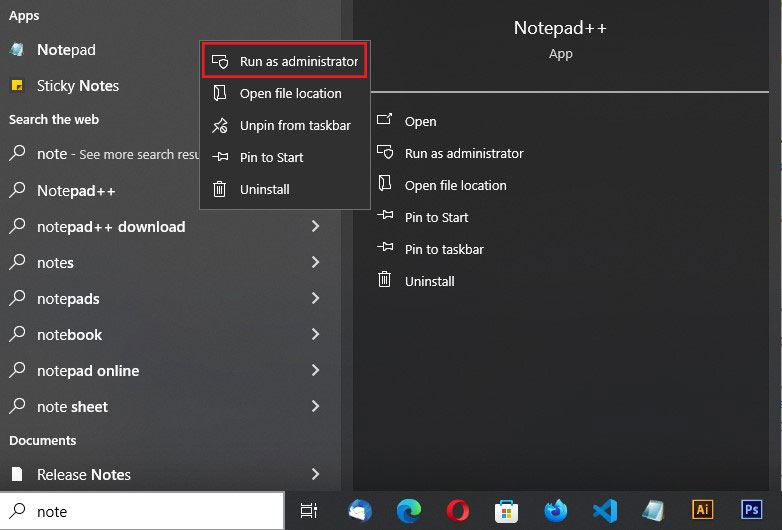
Task: Open Visual Studio Code from the taskbar
Action: (x=604, y=511)
